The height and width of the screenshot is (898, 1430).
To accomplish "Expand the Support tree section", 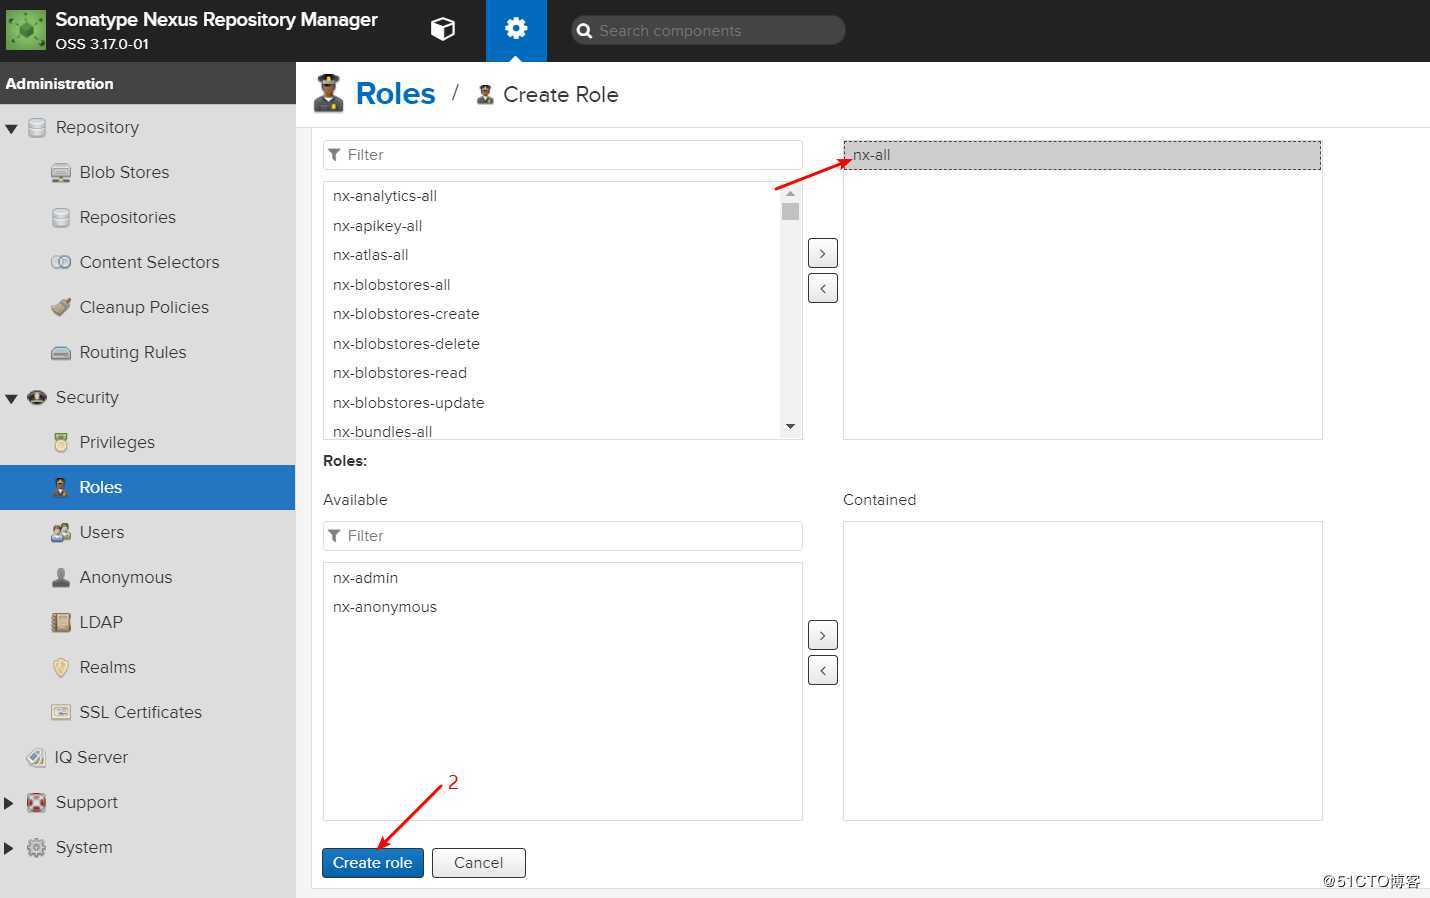I will (x=9, y=802).
